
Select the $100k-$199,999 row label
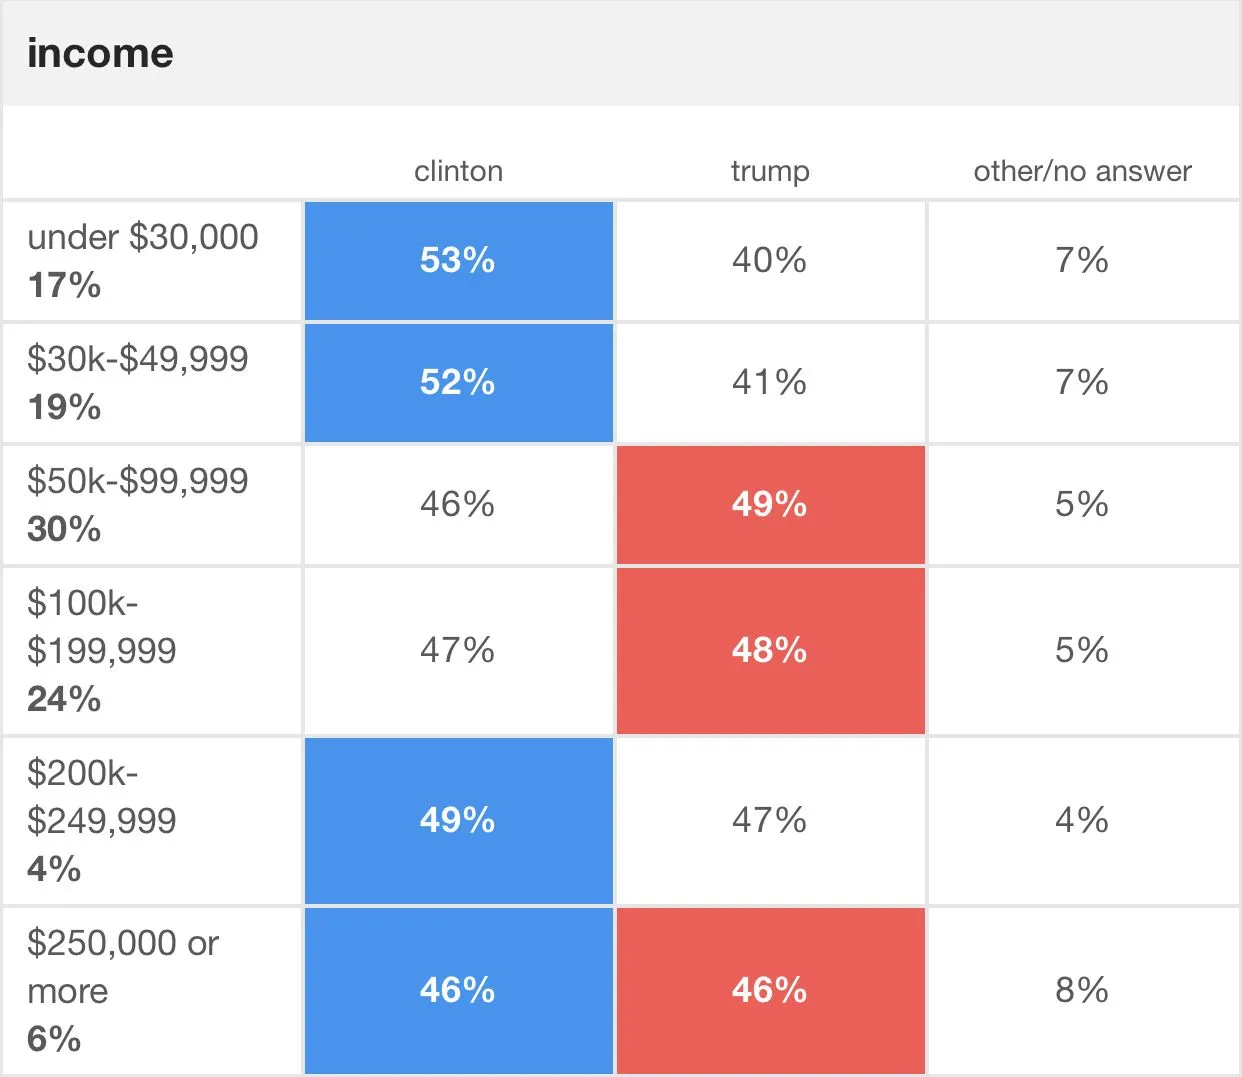102,628
